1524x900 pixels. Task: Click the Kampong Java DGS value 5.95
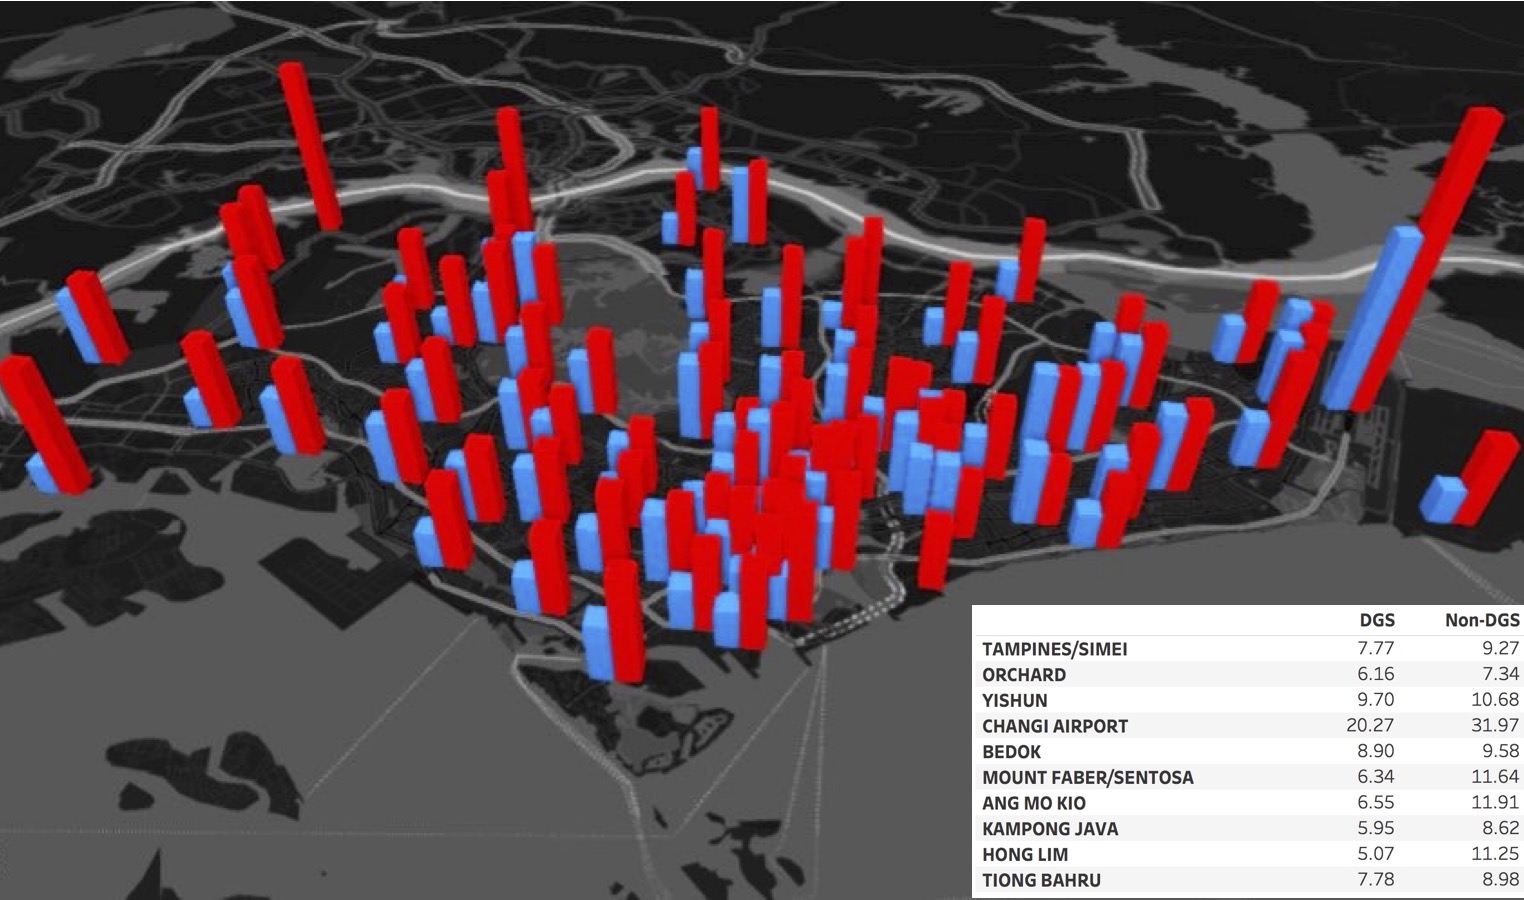(x=1377, y=829)
